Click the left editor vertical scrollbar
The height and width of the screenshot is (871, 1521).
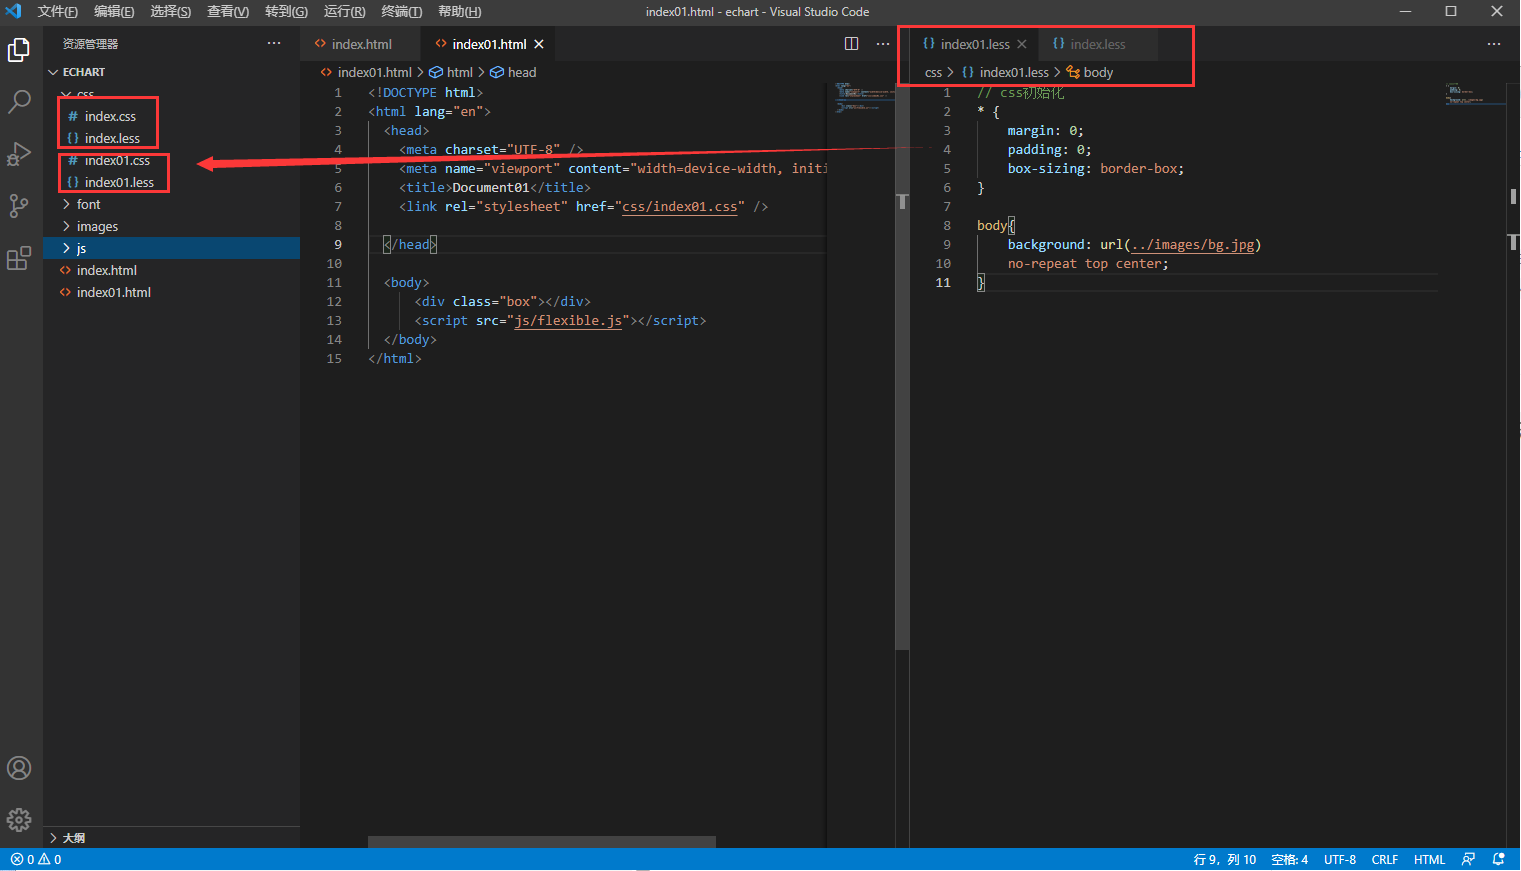pyautogui.click(x=902, y=365)
